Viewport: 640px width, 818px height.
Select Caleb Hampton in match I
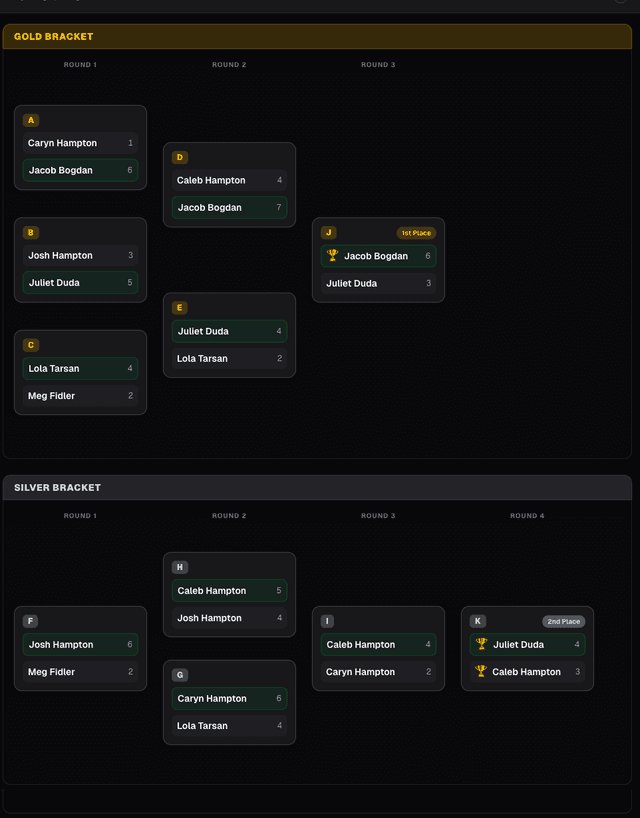[378, 645]
